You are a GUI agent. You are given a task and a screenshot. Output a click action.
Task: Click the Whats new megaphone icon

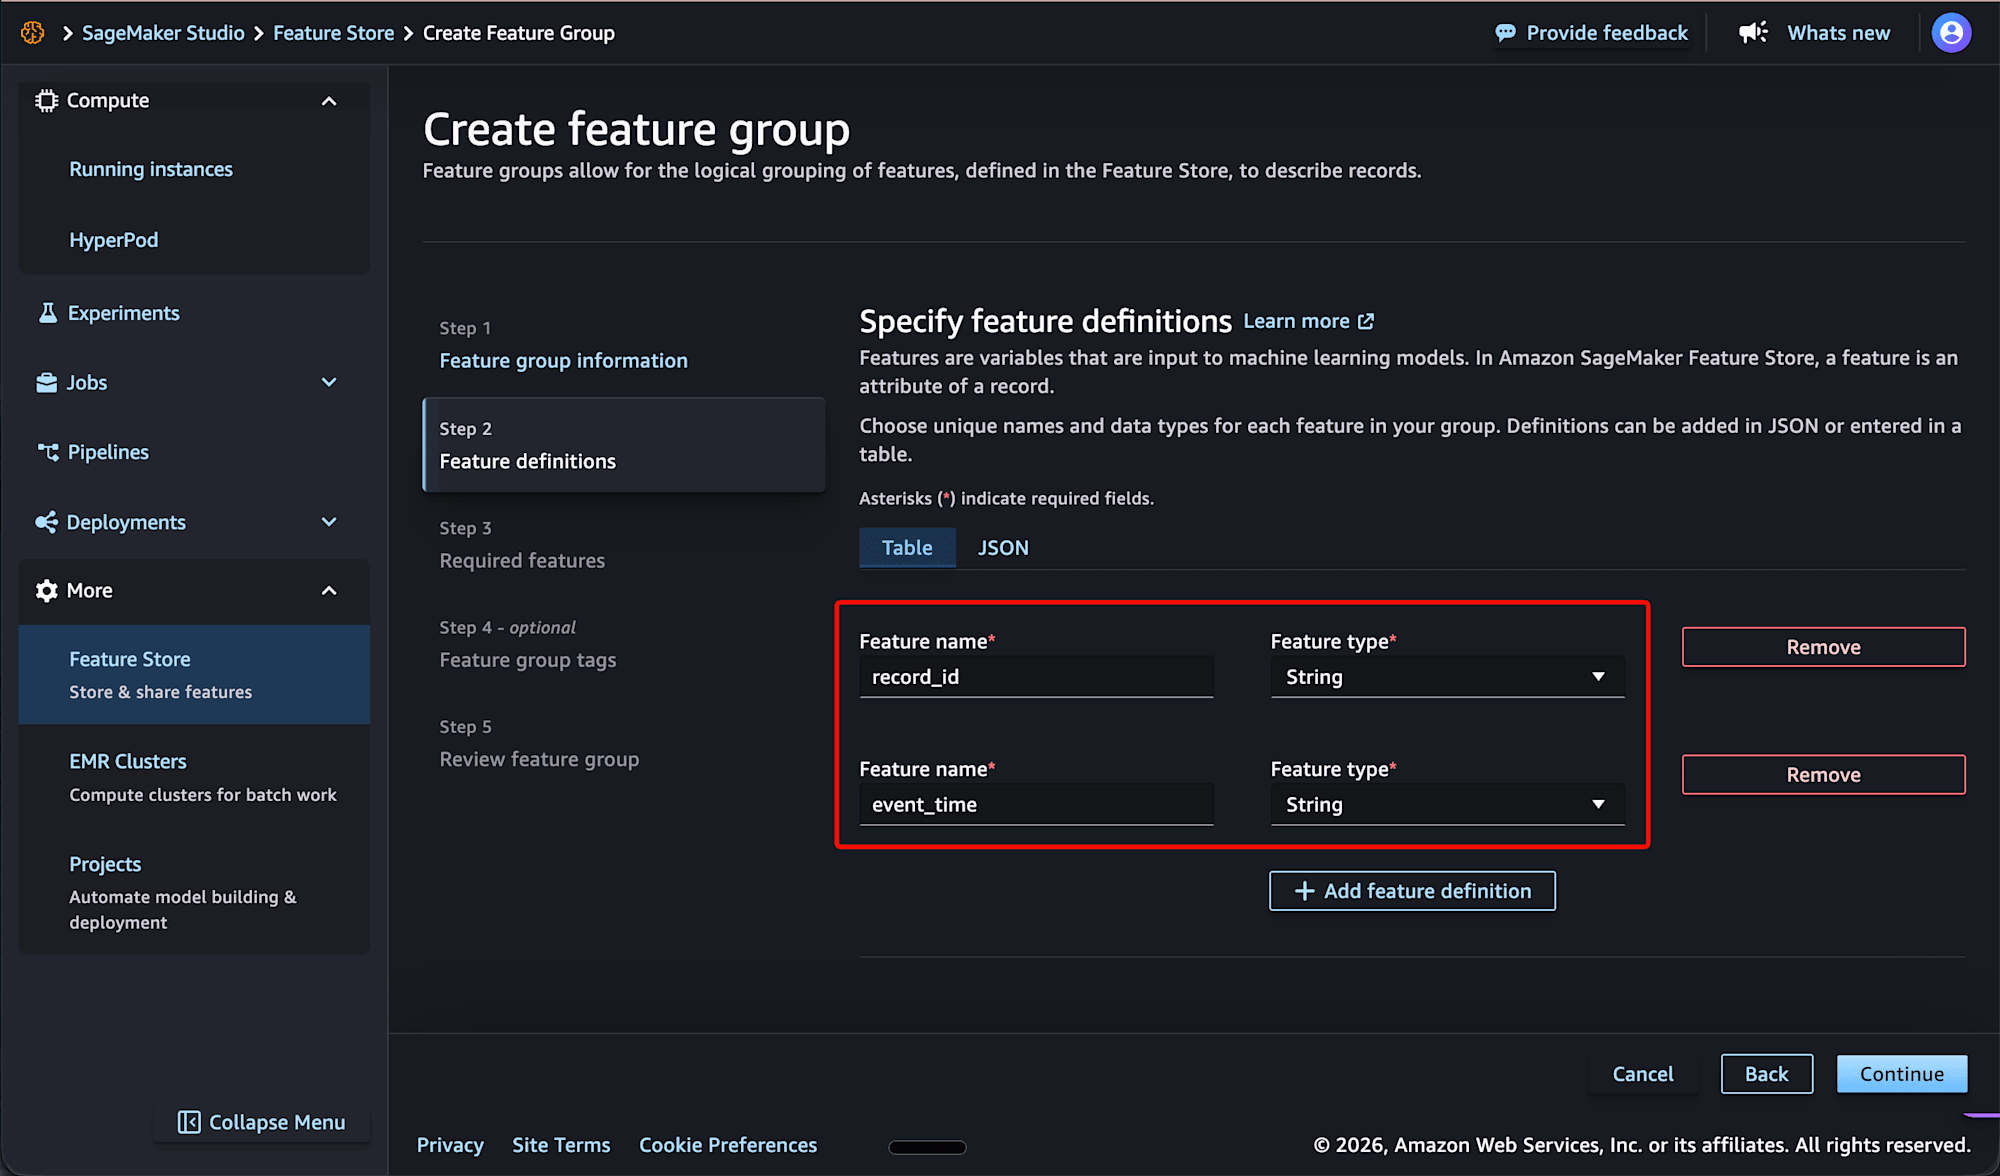pos(1753,33)
